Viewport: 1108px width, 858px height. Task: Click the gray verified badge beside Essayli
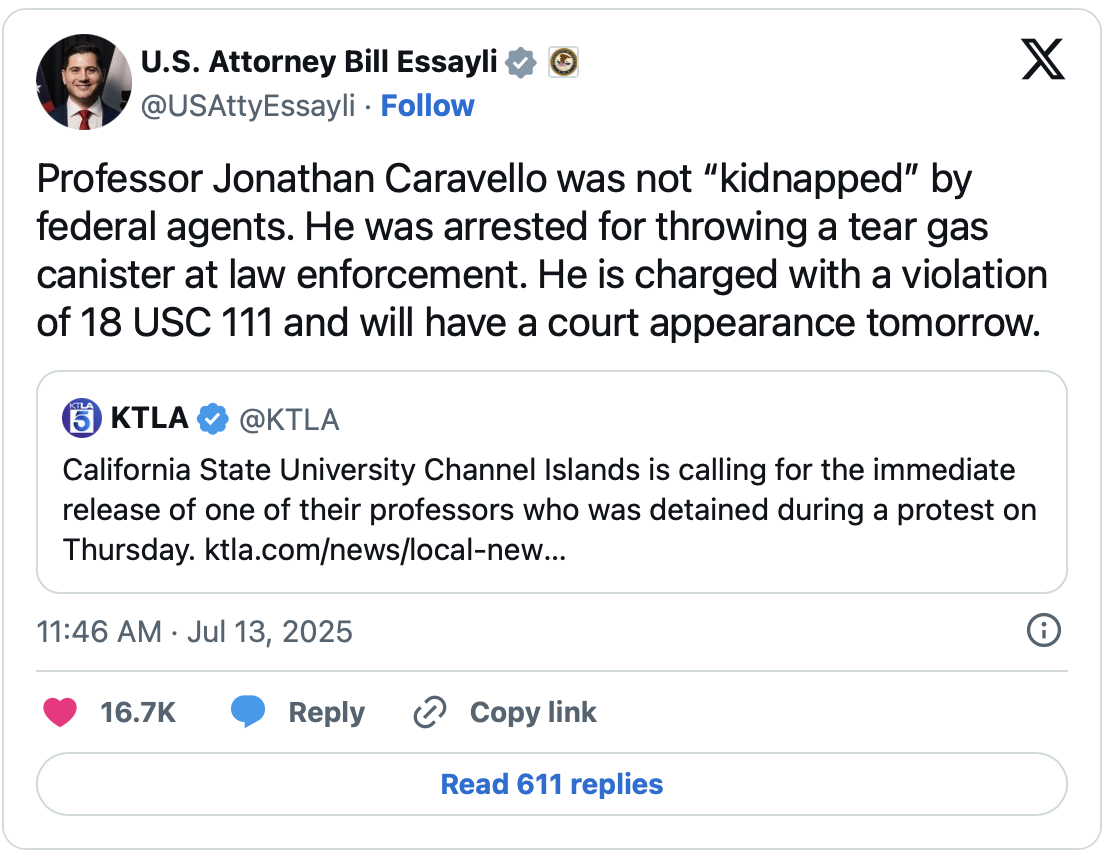click(521, 63)
